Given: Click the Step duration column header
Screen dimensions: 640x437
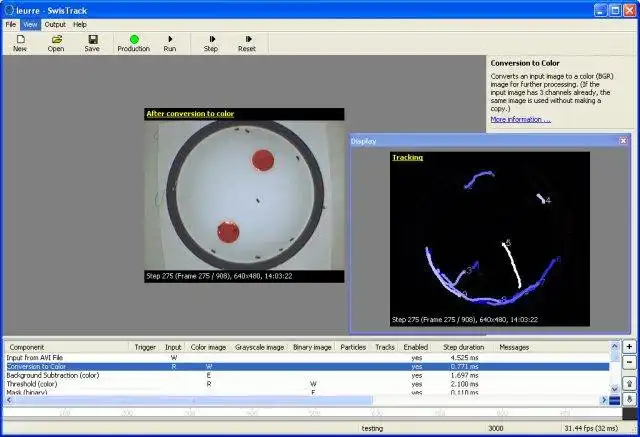Looking at the screenshot, I should [x=464, y=347].
